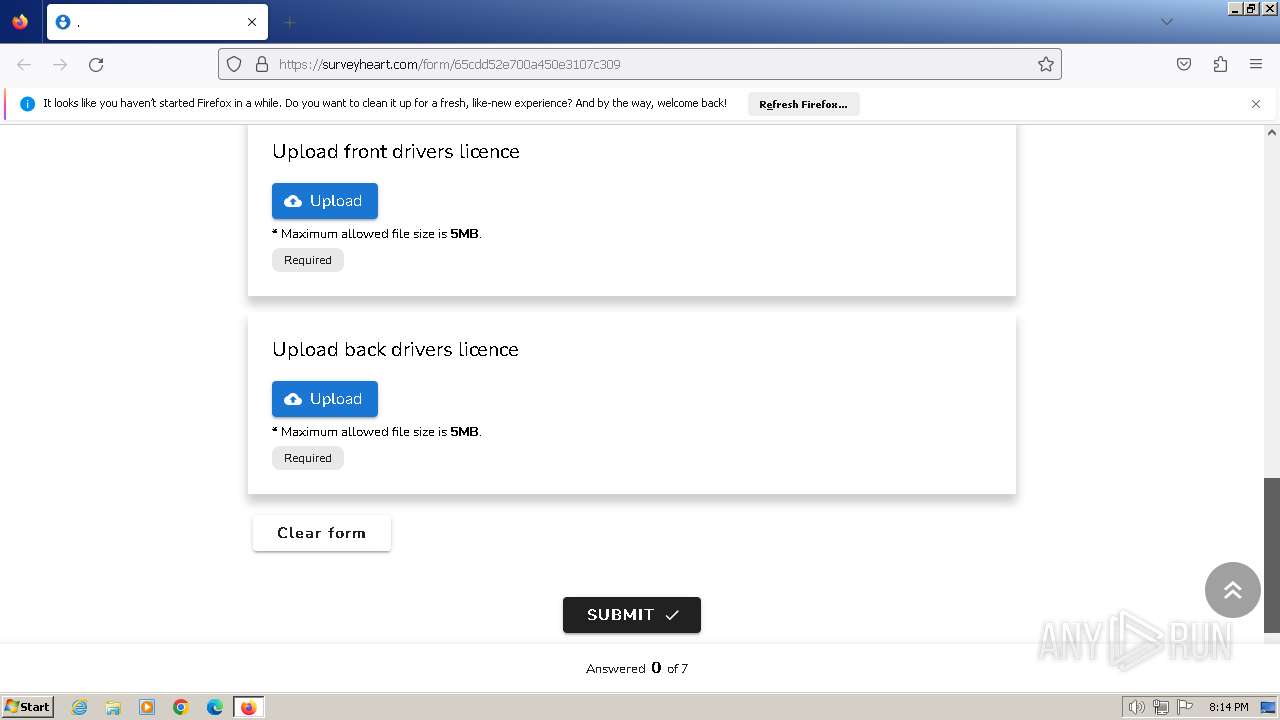Click Show desktop icon at taskbar end
Image resolution: width=1280 pixels, height=720 pixels.
click(x=1268, y=707)
